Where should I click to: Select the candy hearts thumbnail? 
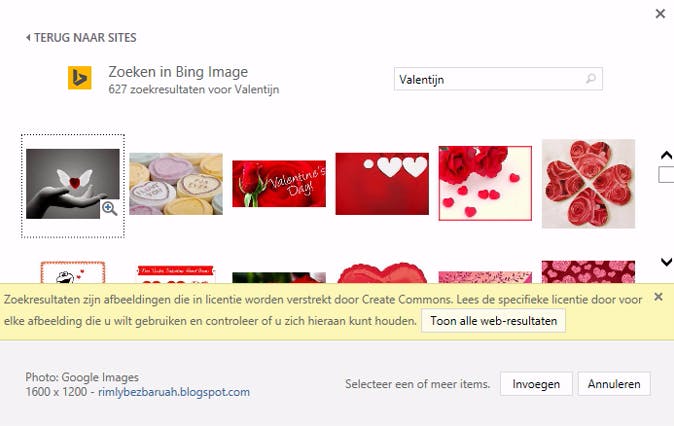[x=176, y=184]
